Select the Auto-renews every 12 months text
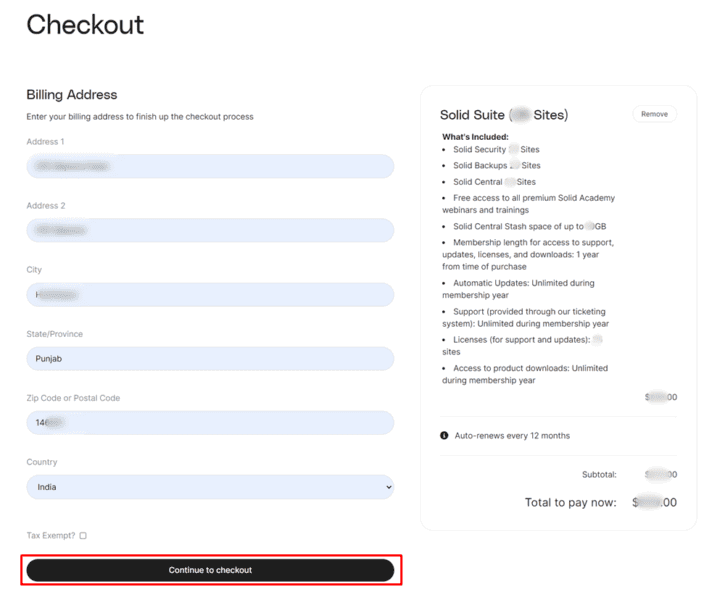The image size is (725, 600). [512, 435]
